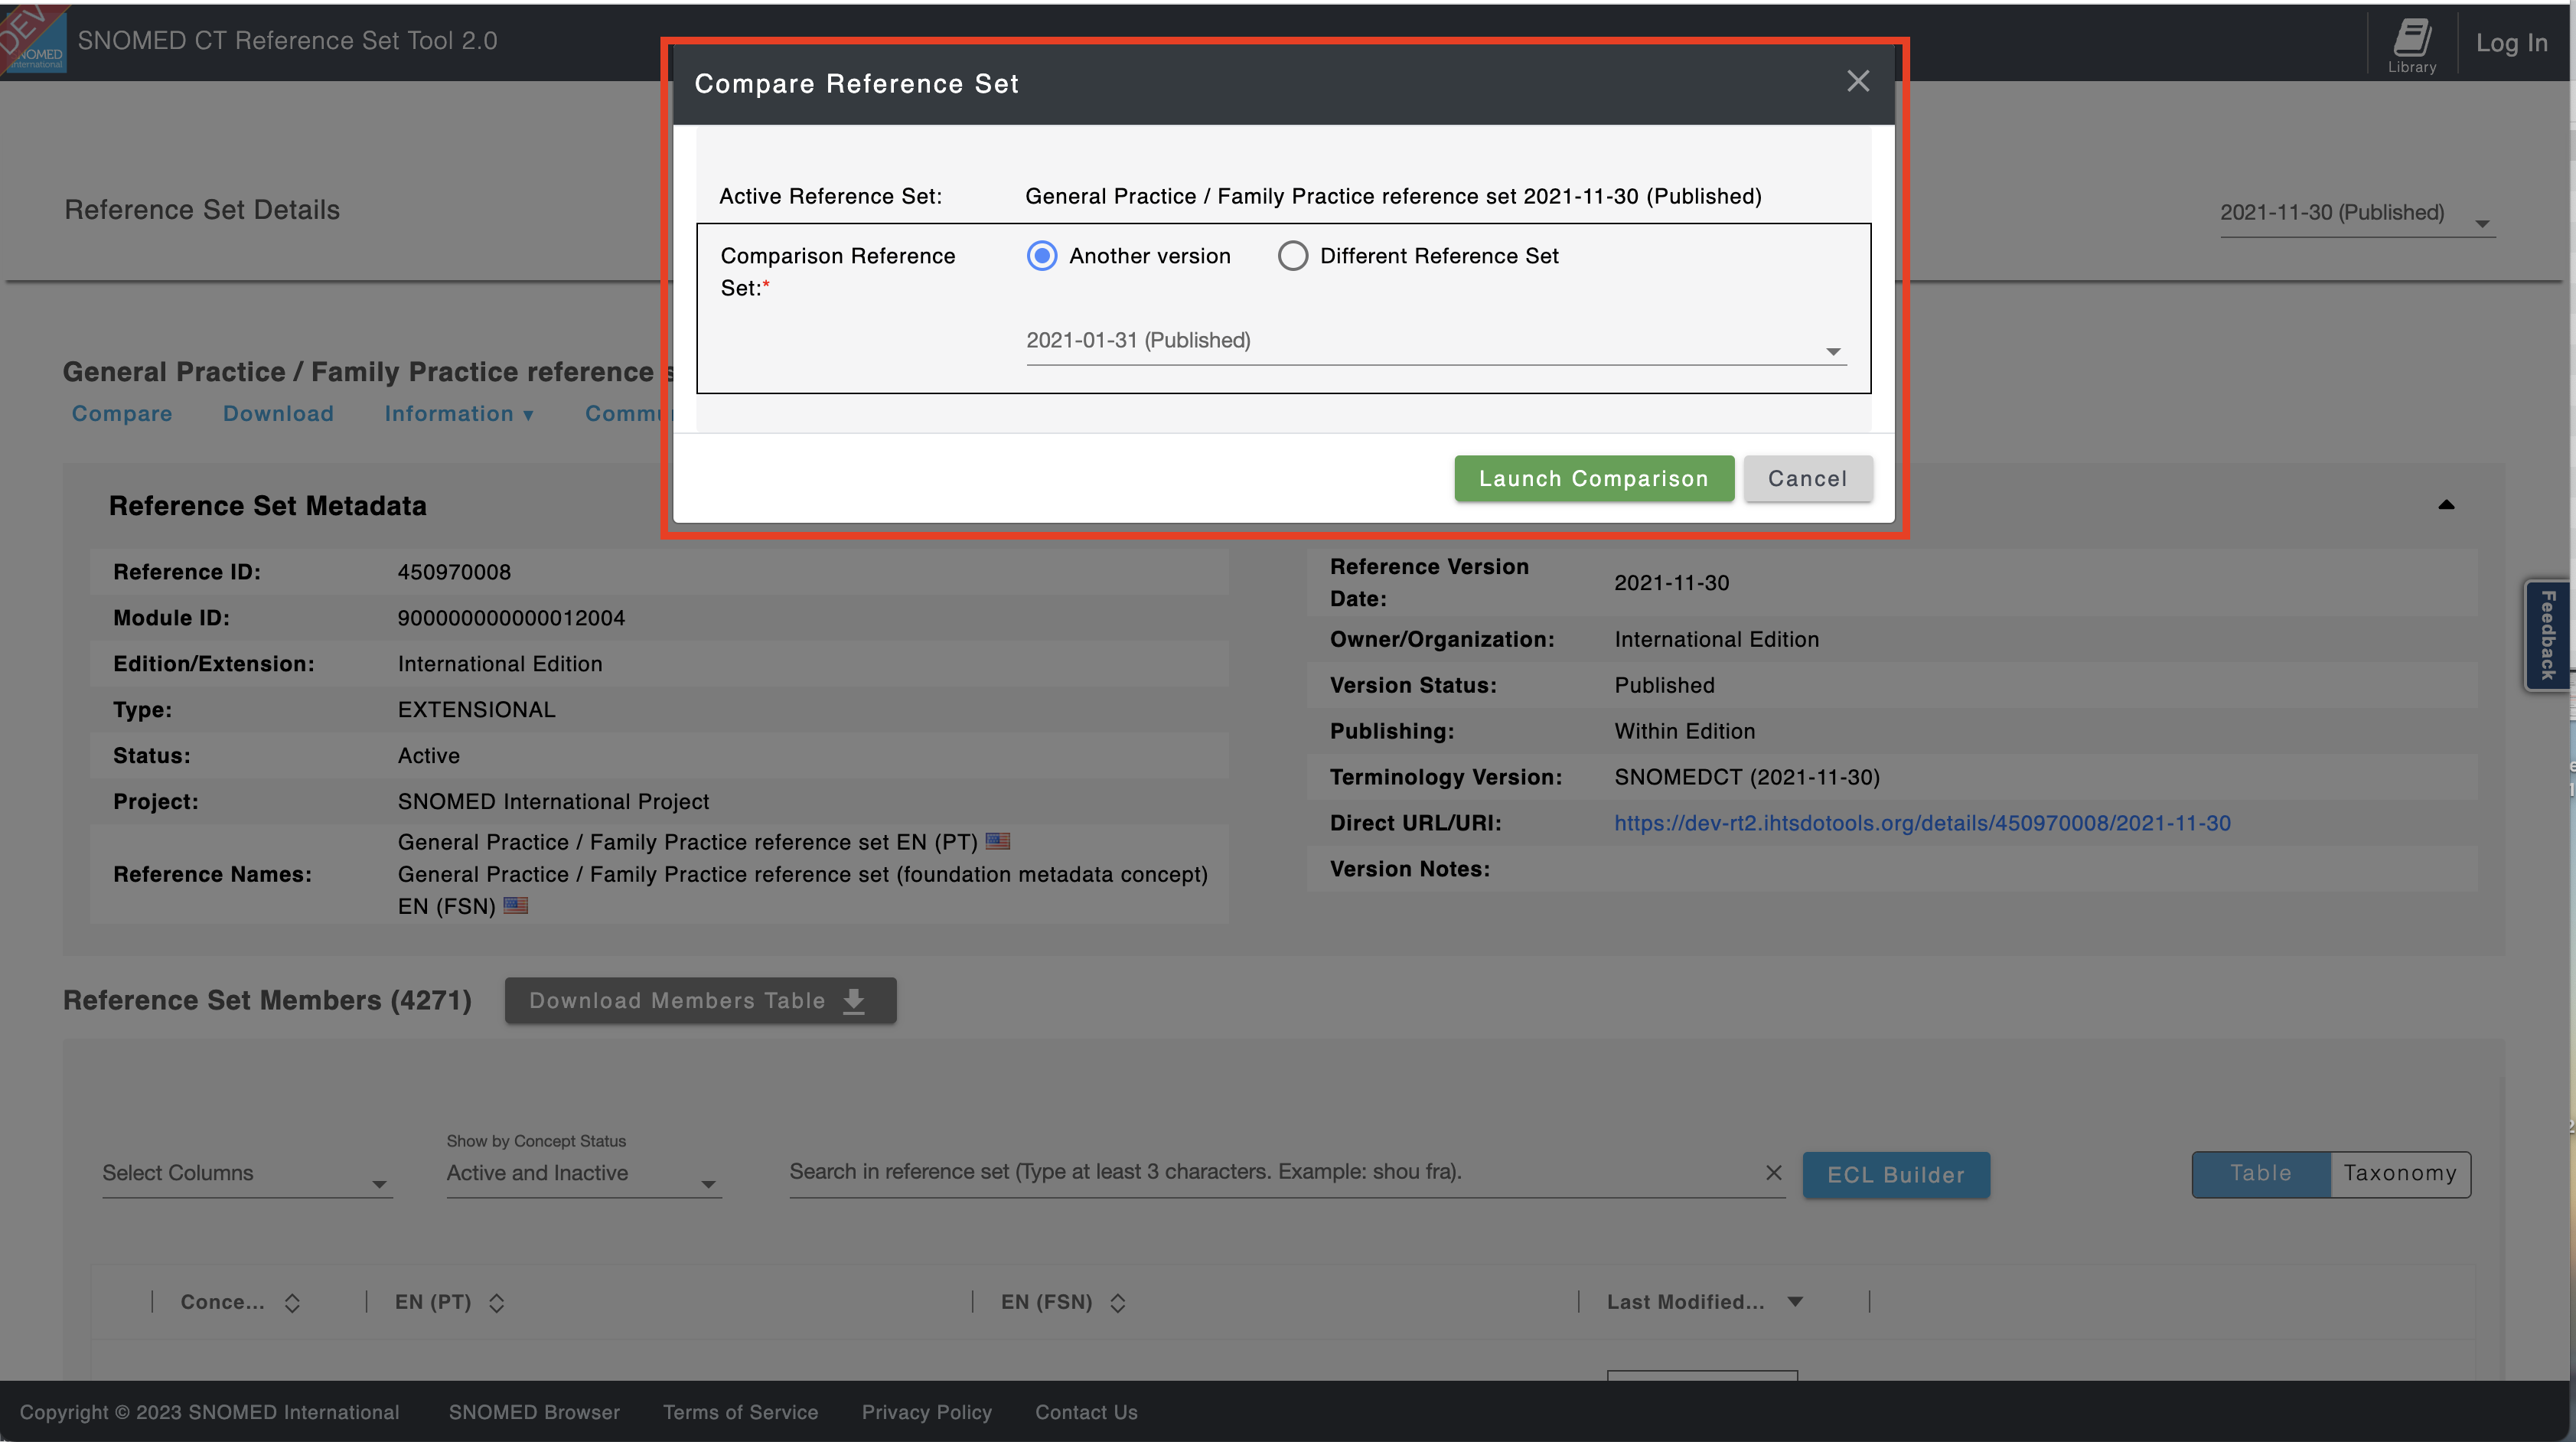This screenshot has width=2576, height=1442.
Task: Click the Reference Set Members (4271) heading
Action: pos(267,1001)
